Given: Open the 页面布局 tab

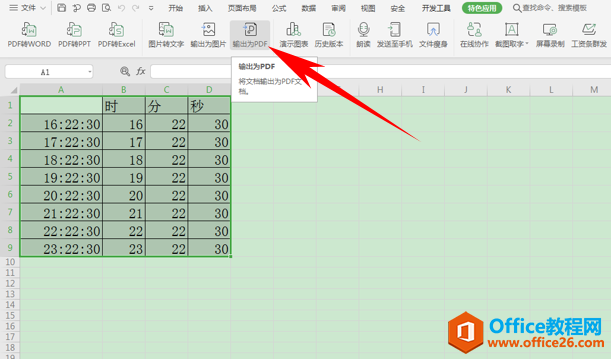Looking at the screenshot, I should click(x=242, y=8).
